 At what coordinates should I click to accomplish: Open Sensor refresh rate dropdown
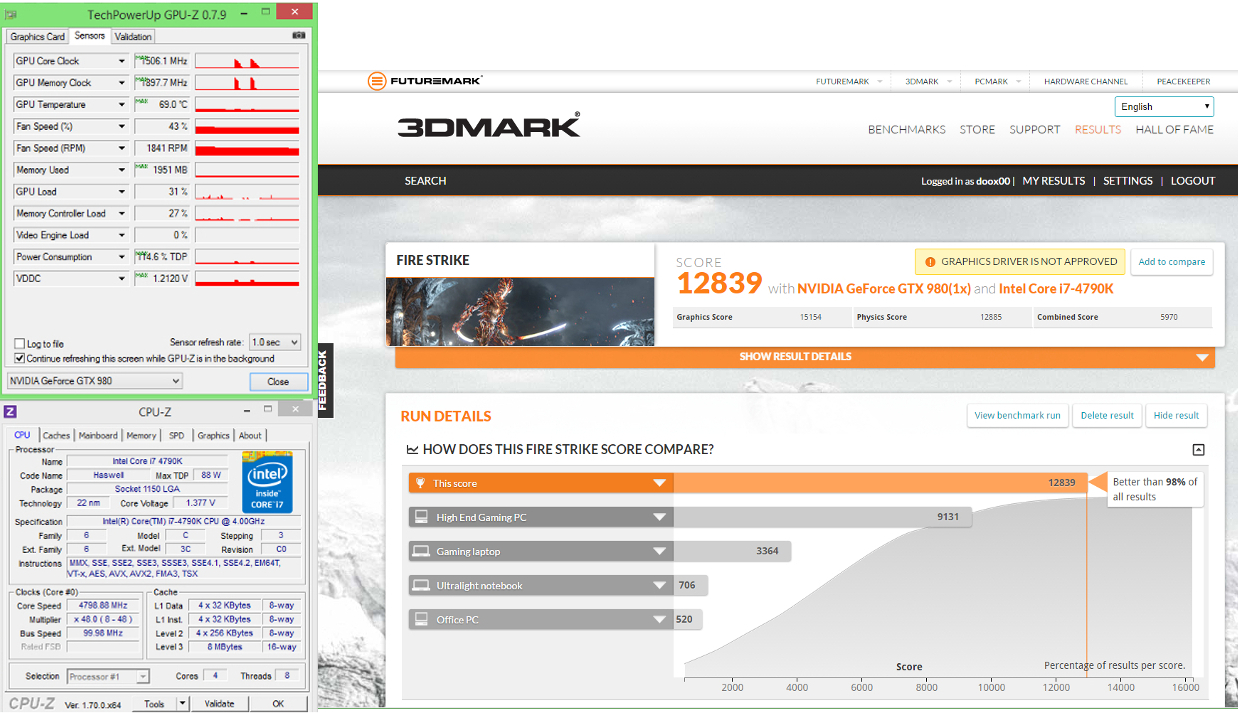click(275, 342)
